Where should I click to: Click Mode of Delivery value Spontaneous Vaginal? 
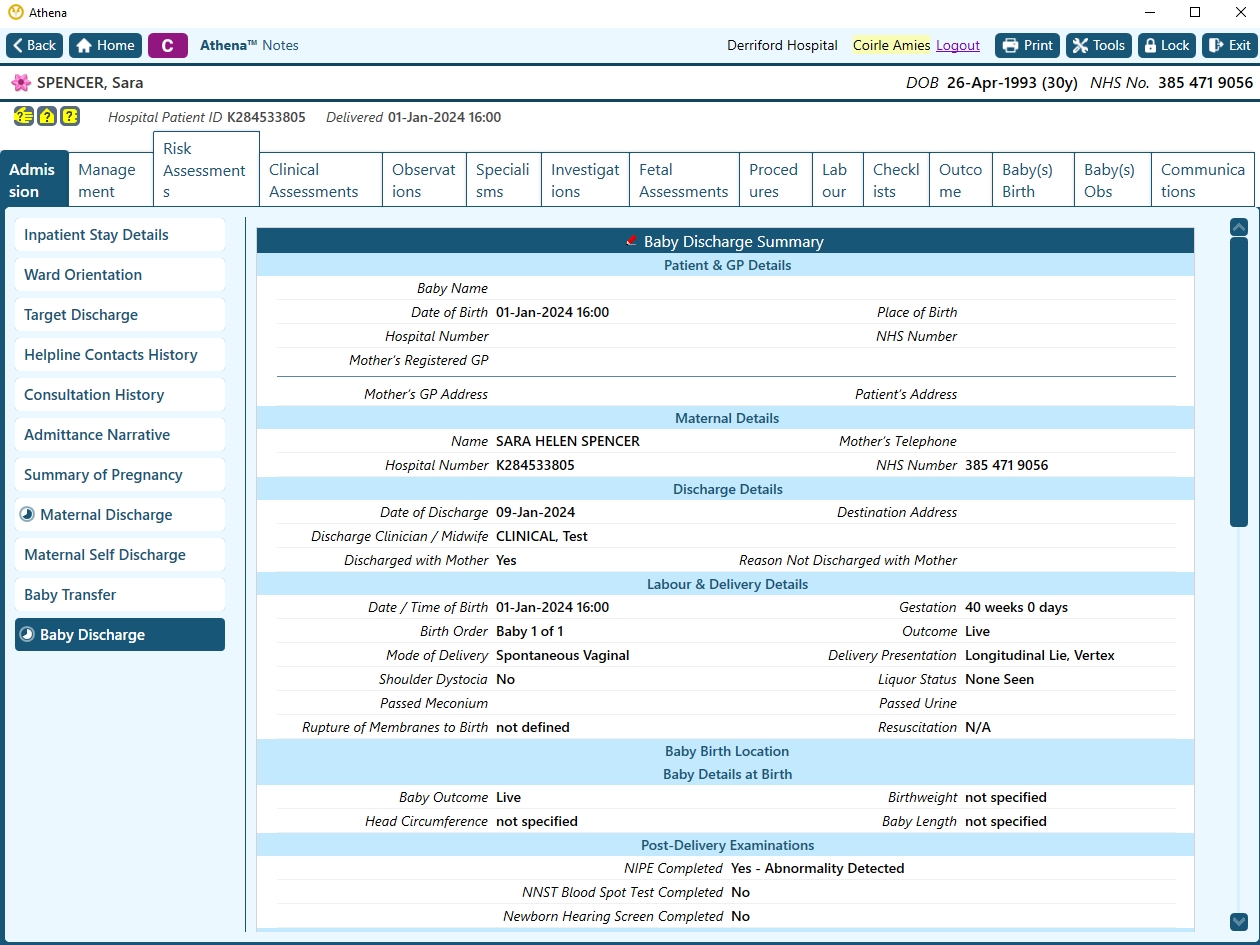point(563,655)
